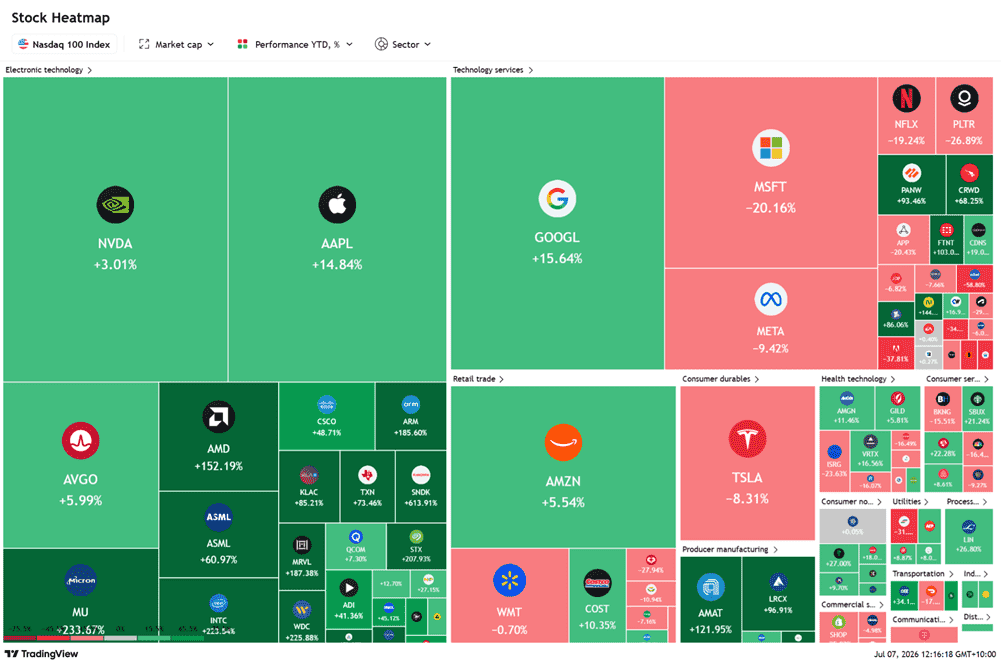Open the Sector grouping dropdown
1001x666 pixels.
(403, 44)
